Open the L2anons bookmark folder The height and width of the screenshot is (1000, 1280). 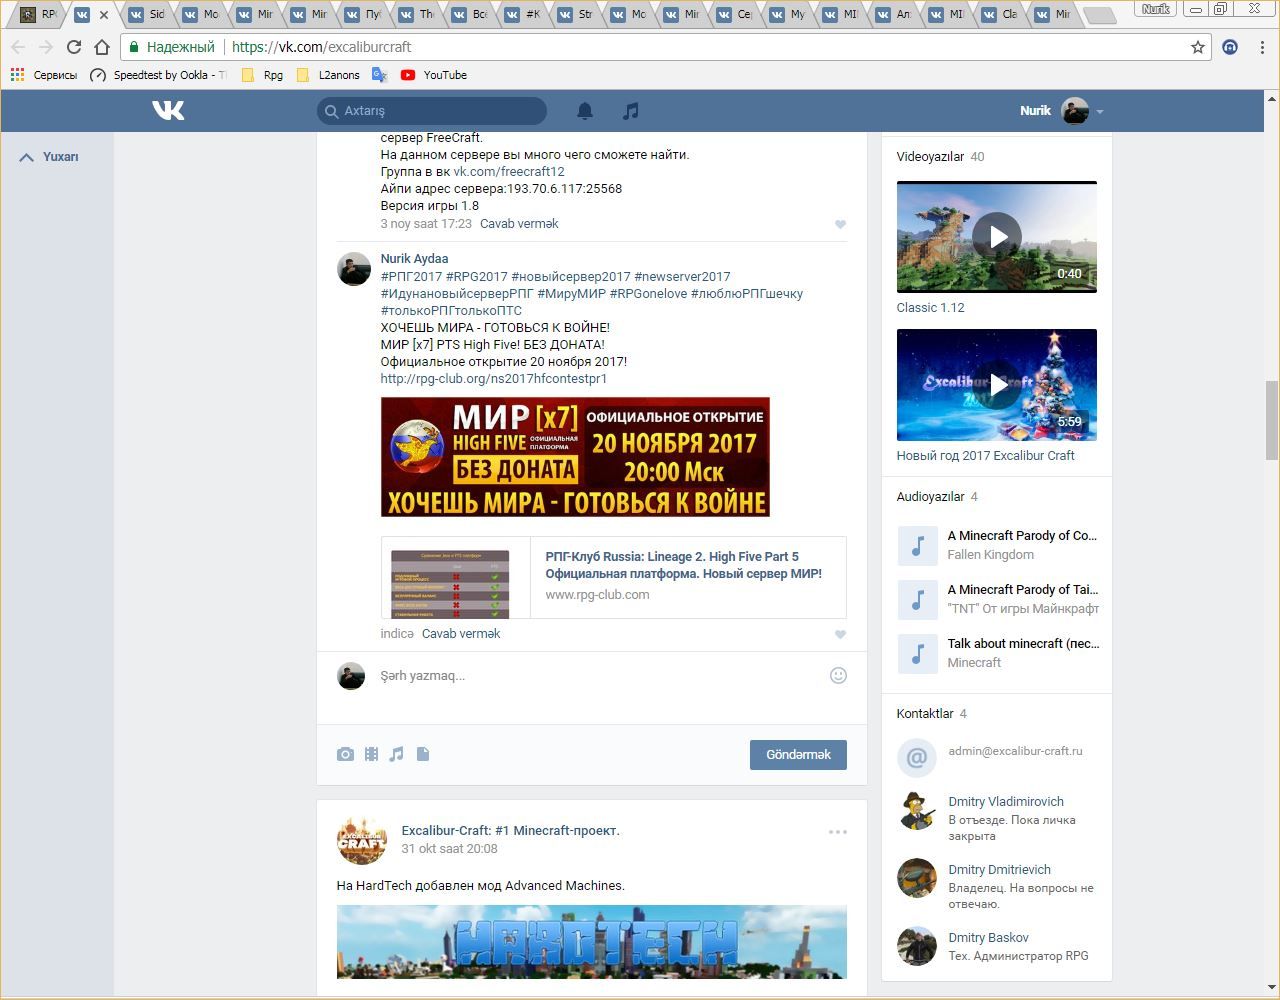[328, 75]
